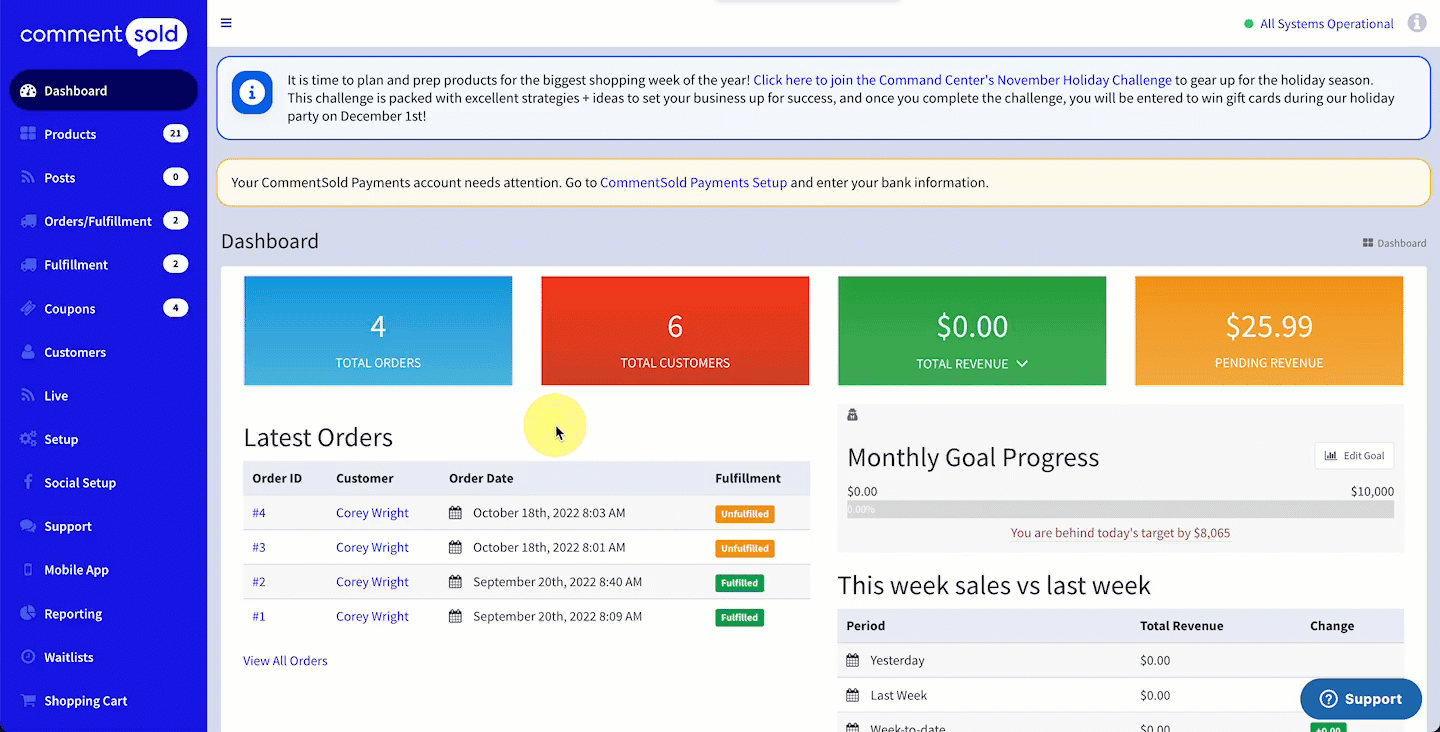Open order #2 link
The height and width of the screenshot is (732, 1440).
click(x=259, y=582)
